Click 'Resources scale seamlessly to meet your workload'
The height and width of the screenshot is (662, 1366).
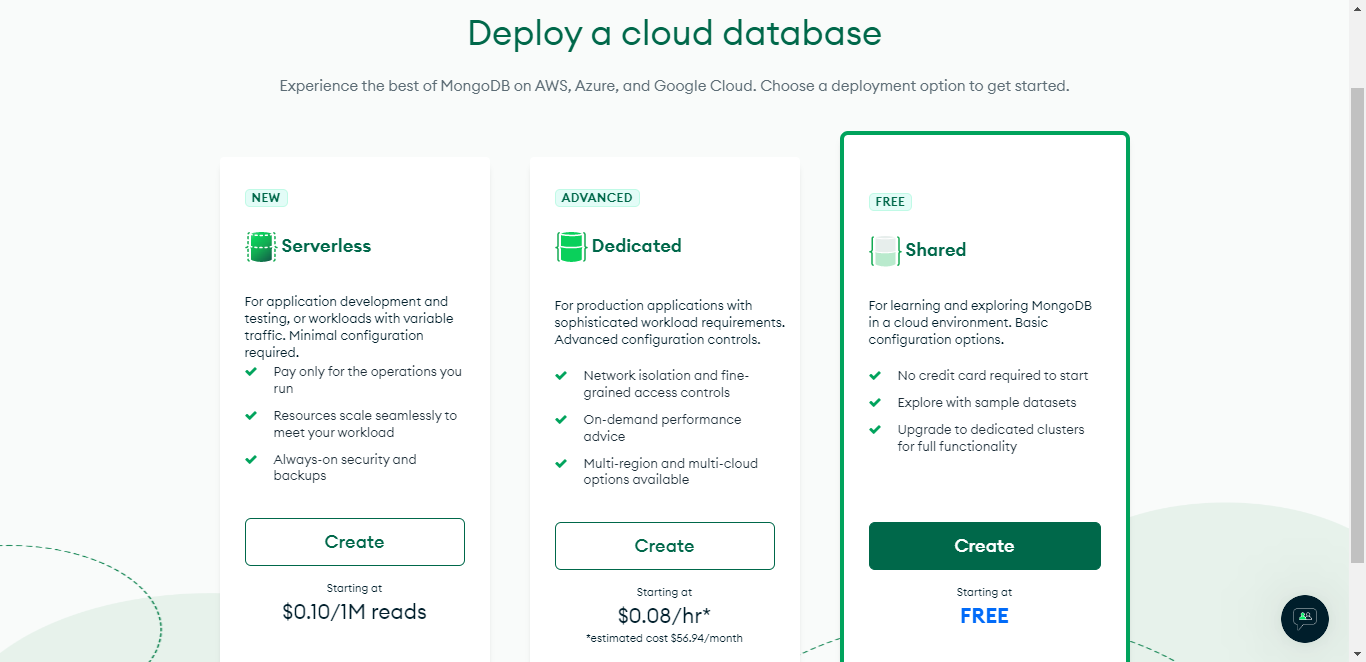pos(365,424)
